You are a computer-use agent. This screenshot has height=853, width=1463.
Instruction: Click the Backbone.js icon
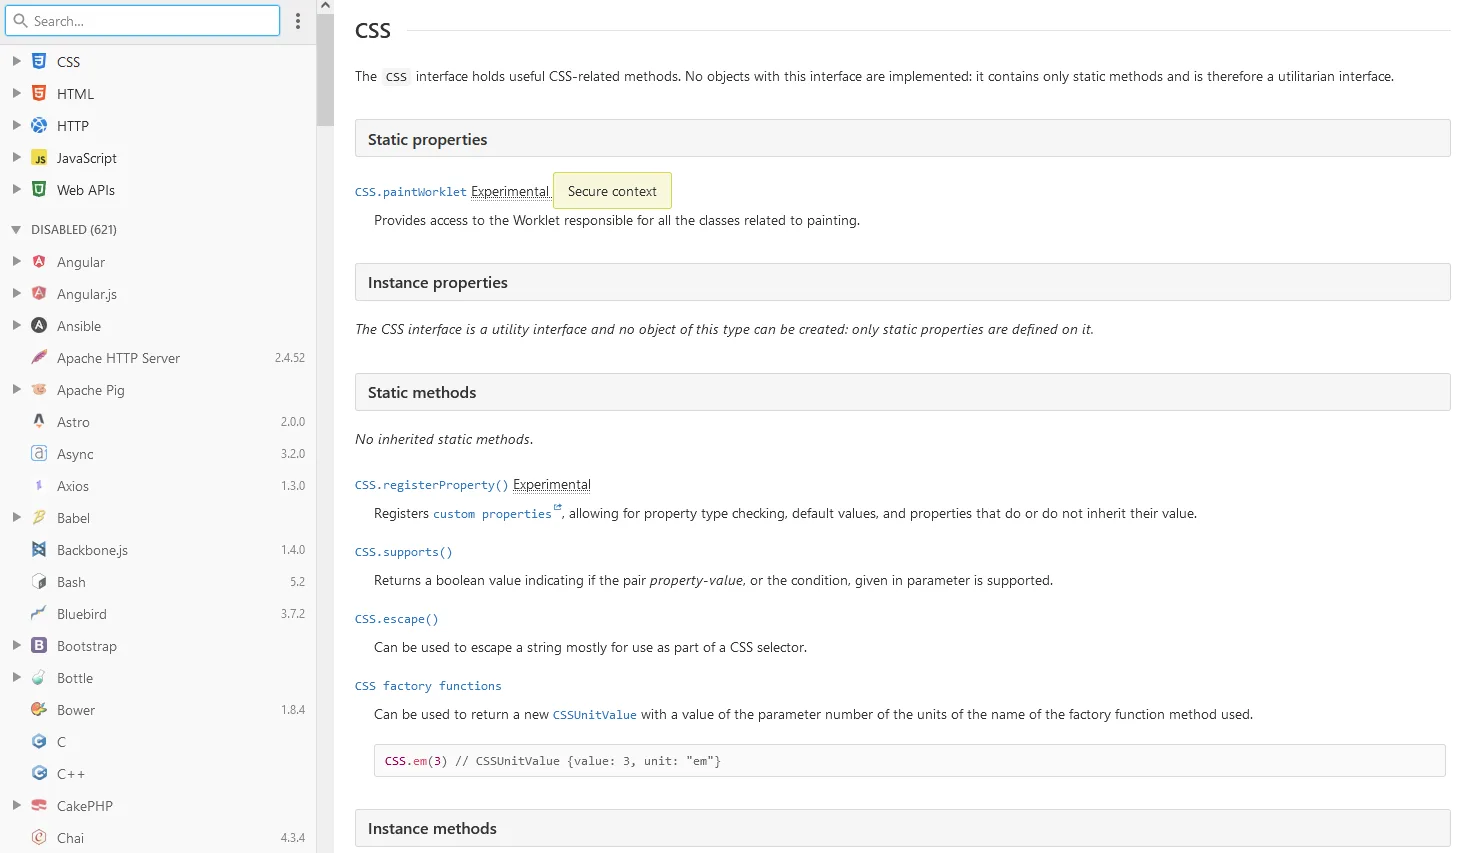coord(39,550)
